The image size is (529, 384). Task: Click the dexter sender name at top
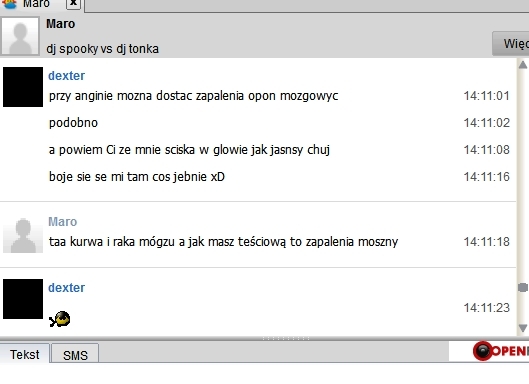(x=66, y=76)
